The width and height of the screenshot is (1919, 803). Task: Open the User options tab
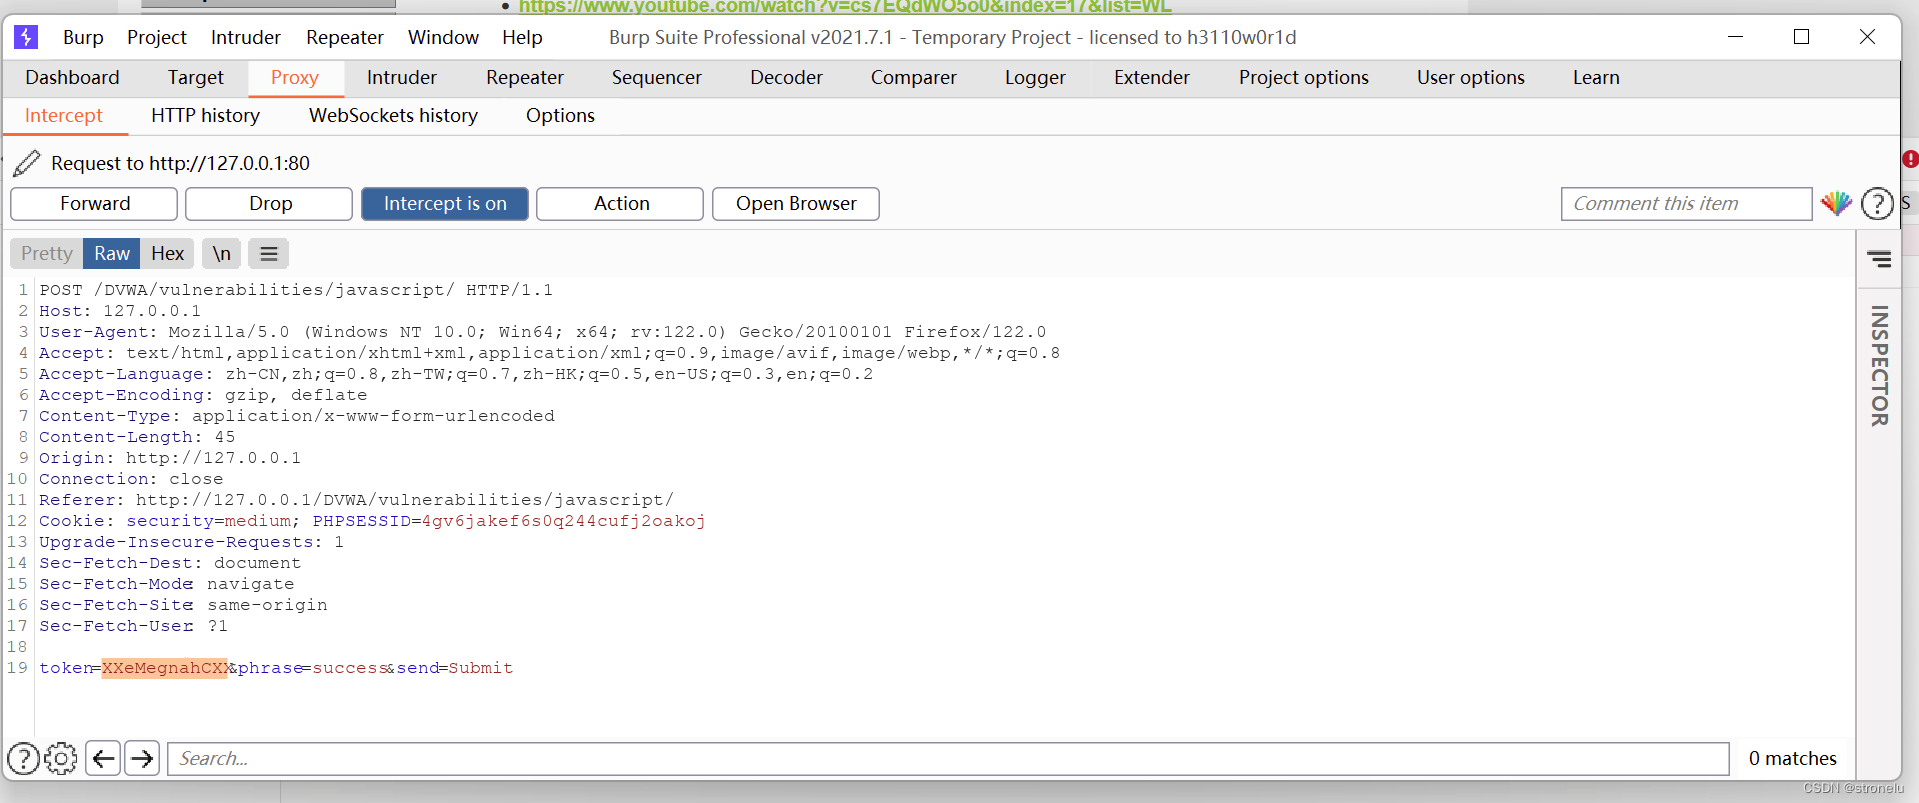click(x=1471, y=78)
